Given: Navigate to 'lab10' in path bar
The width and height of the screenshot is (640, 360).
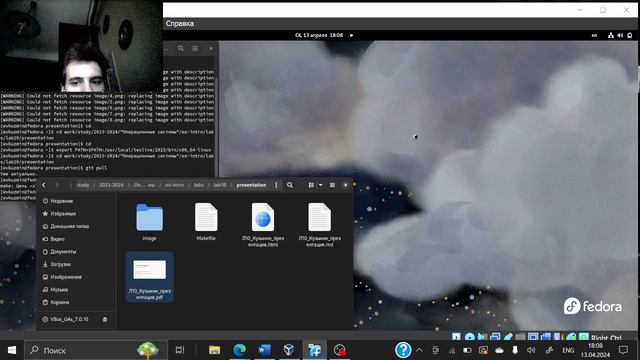Looking at the screenshot, I should click(x=220, y=185).
